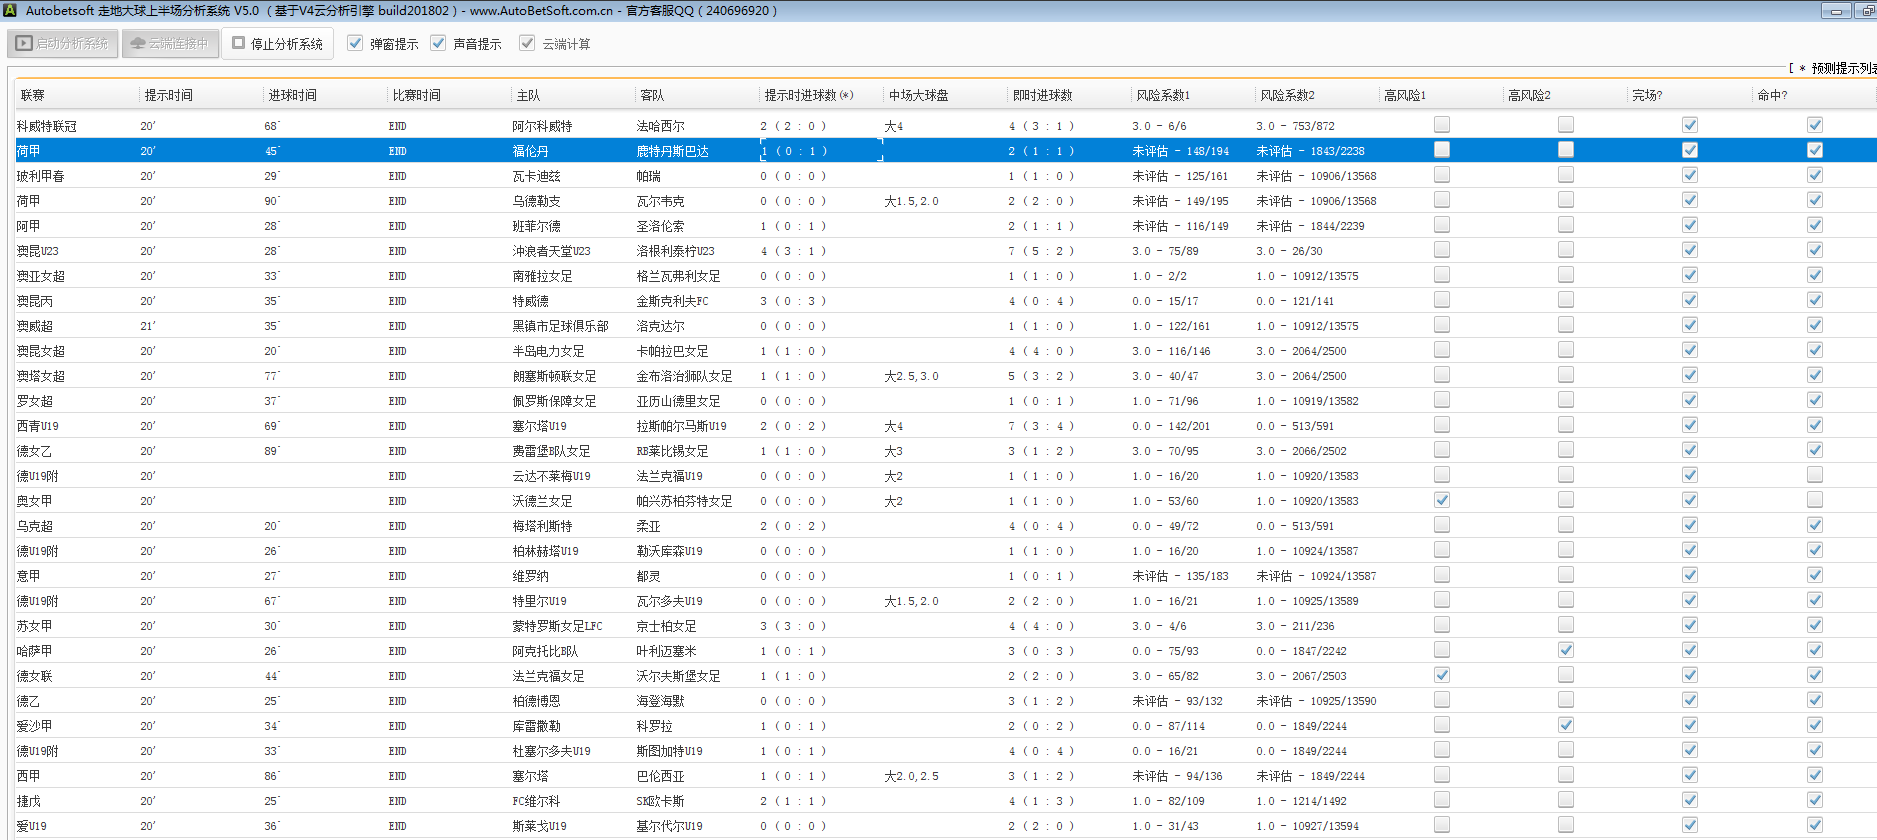Click the 提示时进球数 column header
The image size is (1877, 840).
tap(808, 95)
